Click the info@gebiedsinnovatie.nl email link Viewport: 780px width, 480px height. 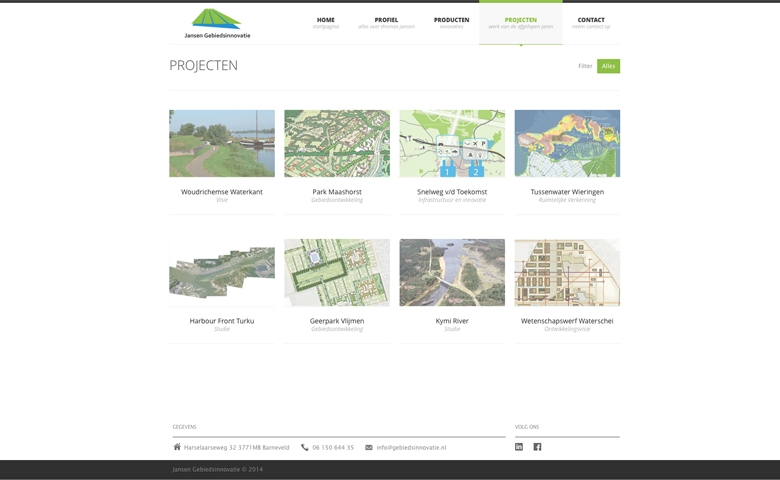click(411, 448)
